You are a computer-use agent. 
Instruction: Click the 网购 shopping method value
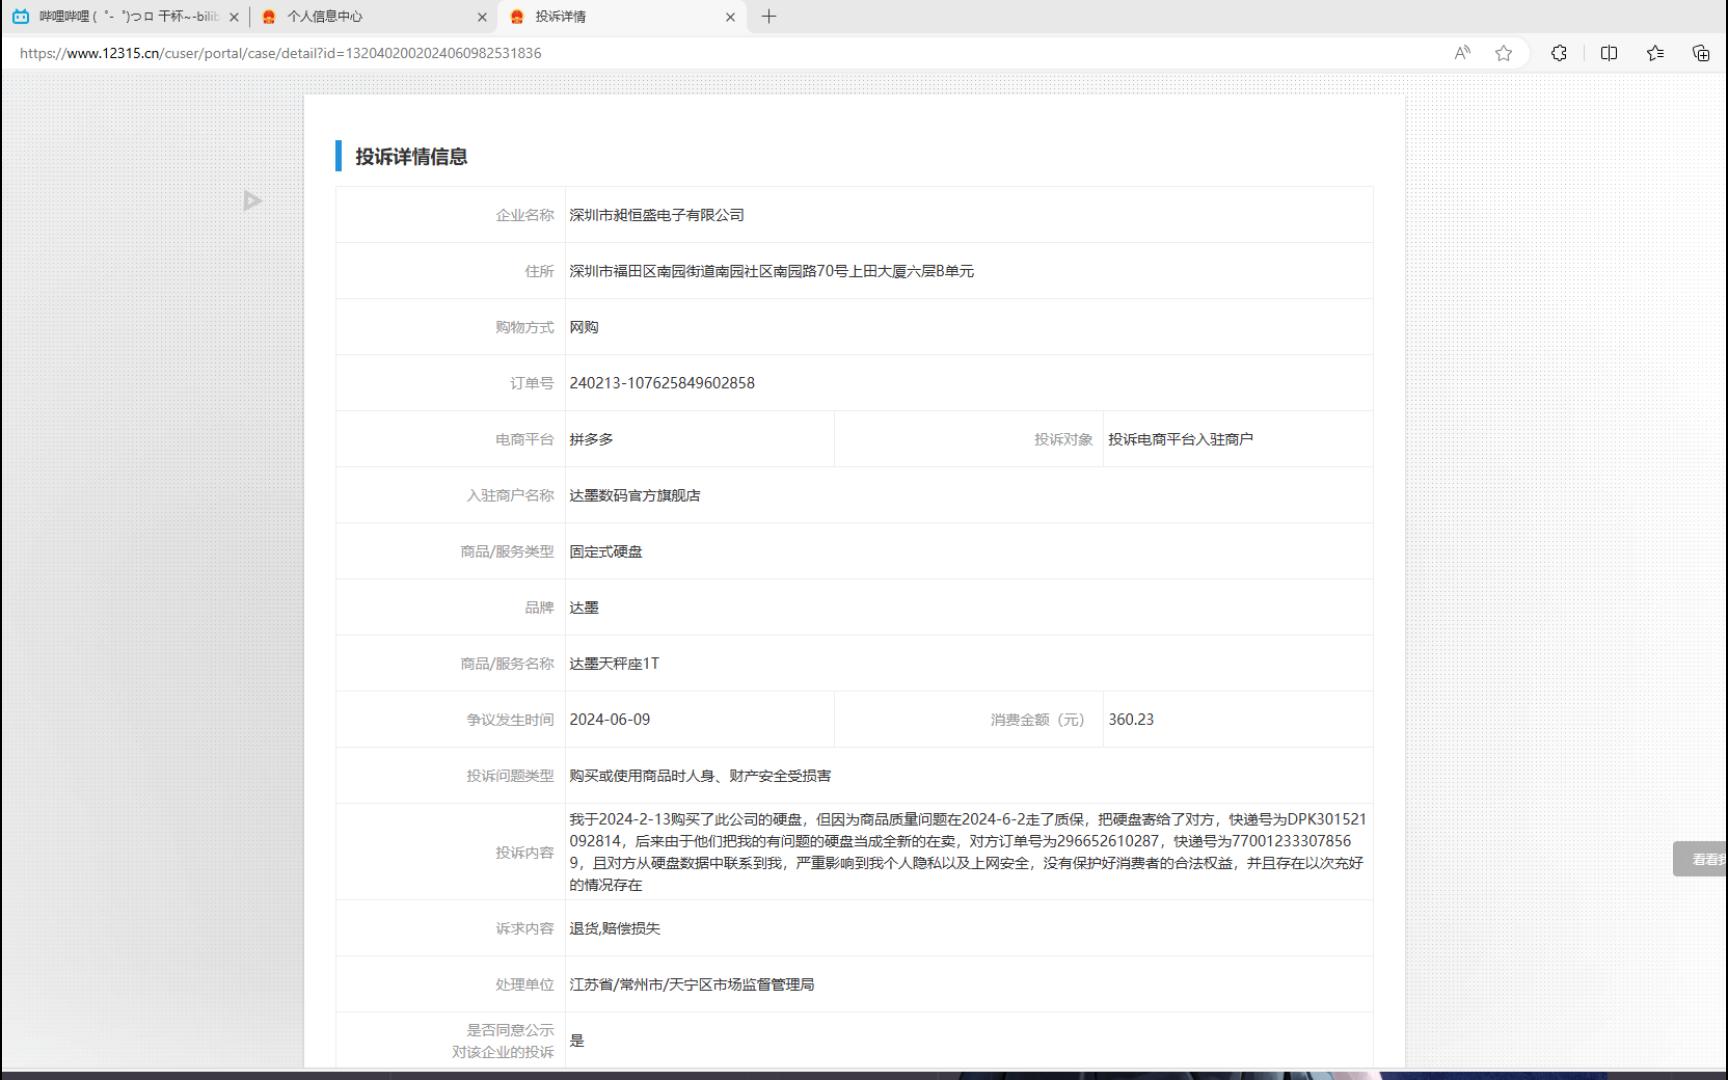pos(584,327)
